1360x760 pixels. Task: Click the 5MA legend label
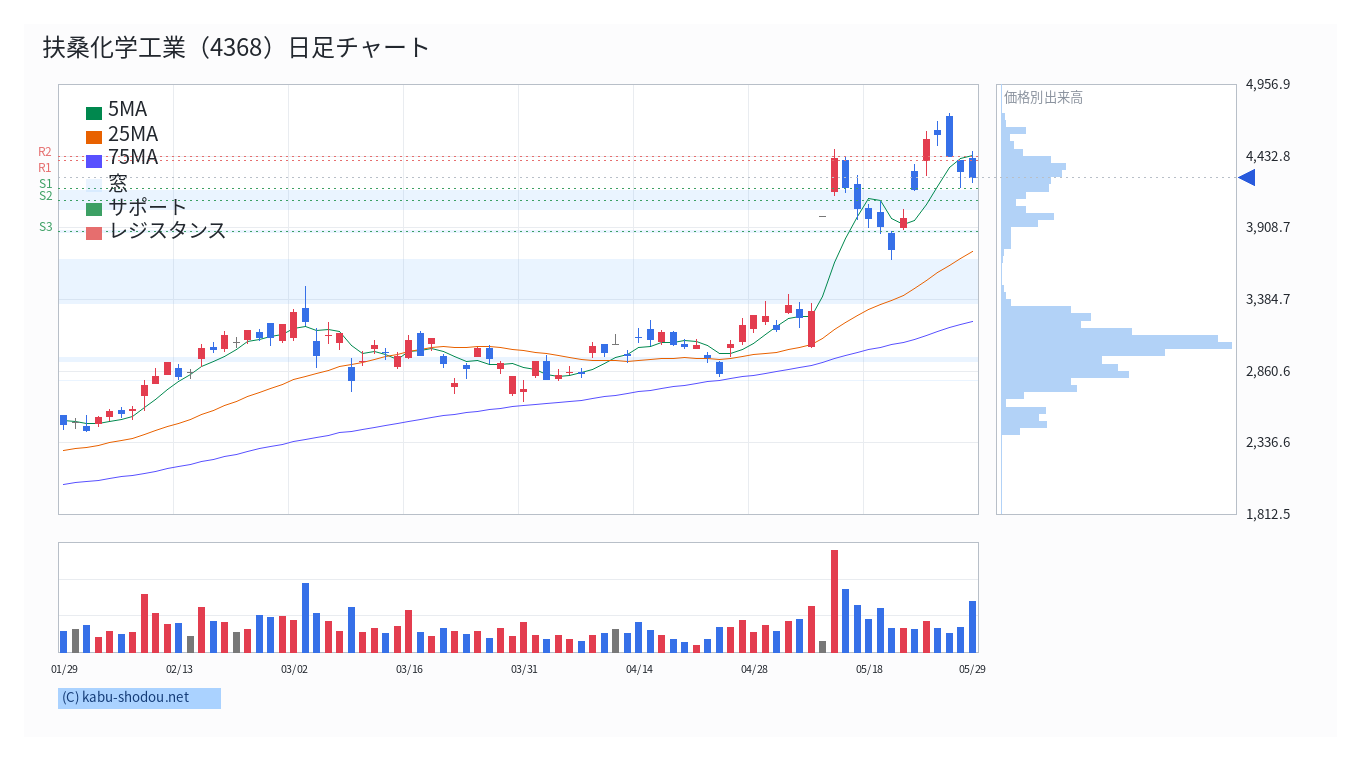[127, 110]
